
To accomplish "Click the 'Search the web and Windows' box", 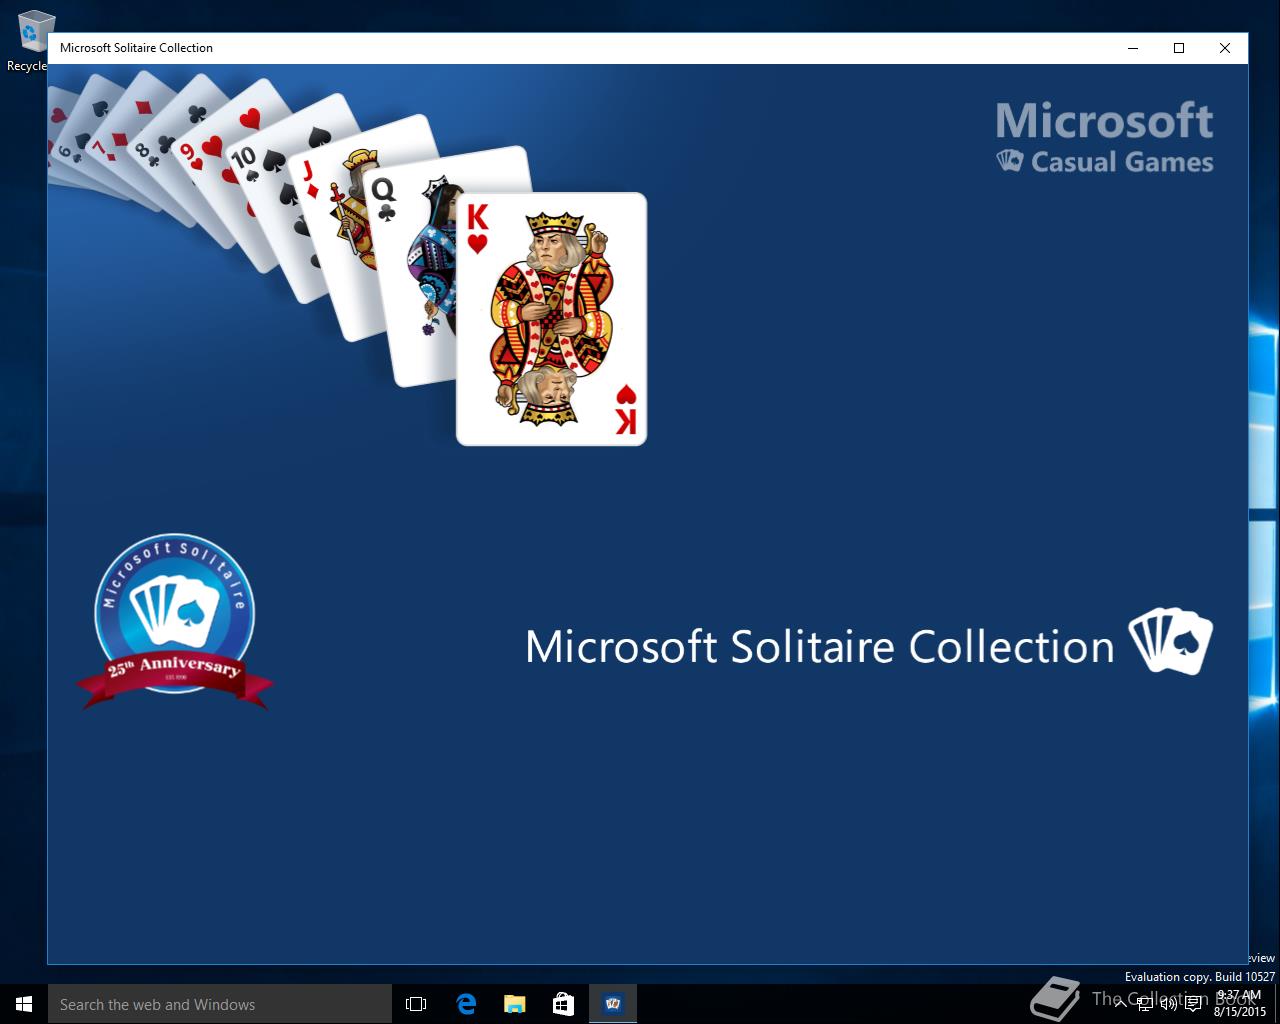I will tap(220, 1004).
